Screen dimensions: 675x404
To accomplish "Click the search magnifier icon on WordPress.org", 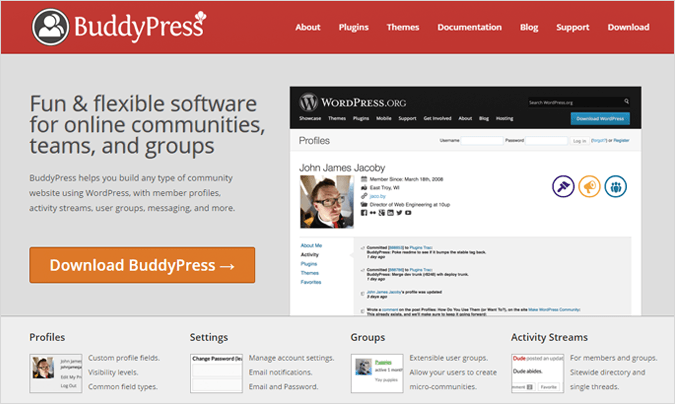I will [626, 101].
